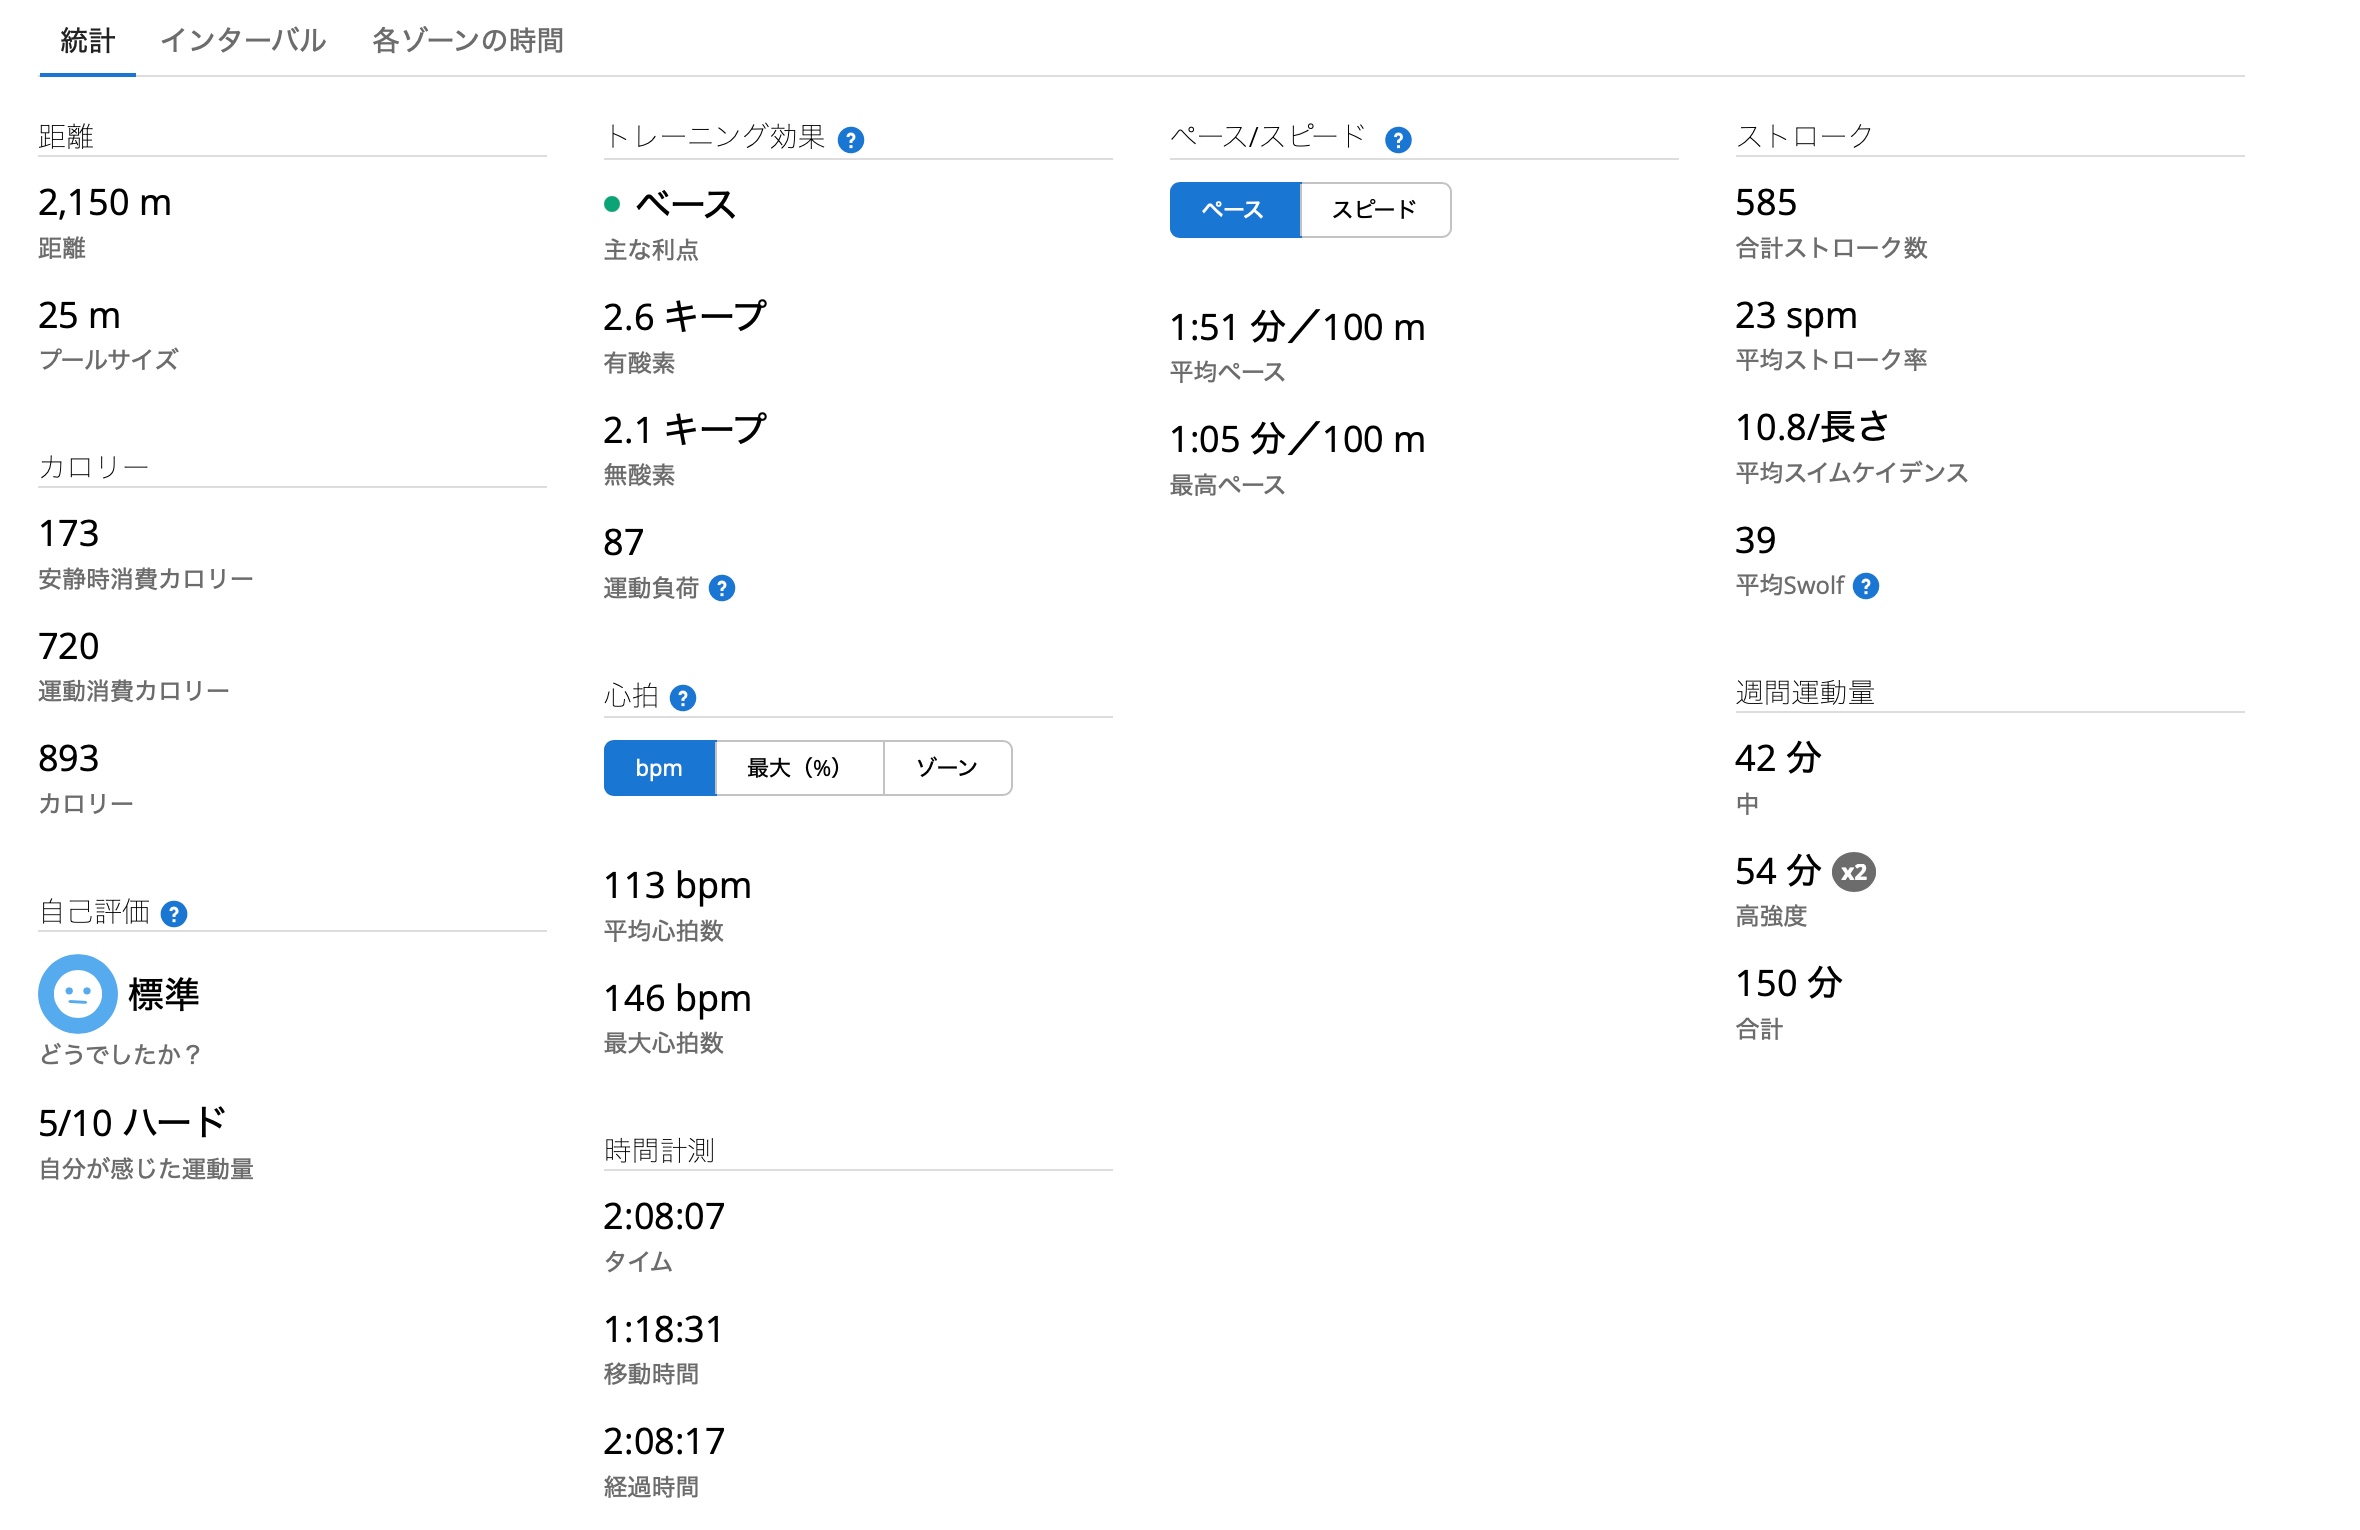Switch to the インターバル tab
The height and width of the screenshot is (1530, 2360).
[243, 41]
